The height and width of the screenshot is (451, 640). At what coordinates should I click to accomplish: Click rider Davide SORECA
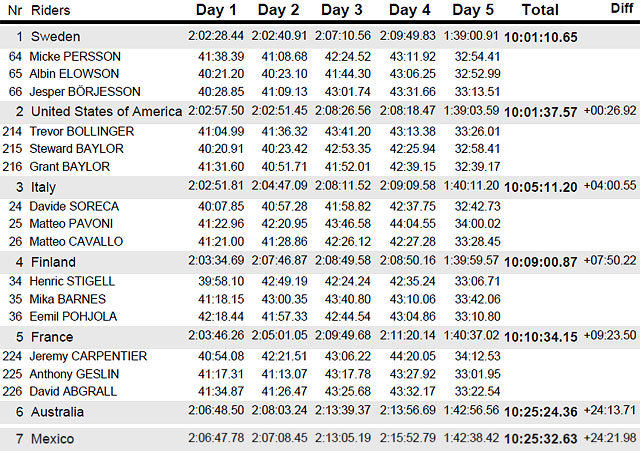pyautogui.click(x=74, y=207)
